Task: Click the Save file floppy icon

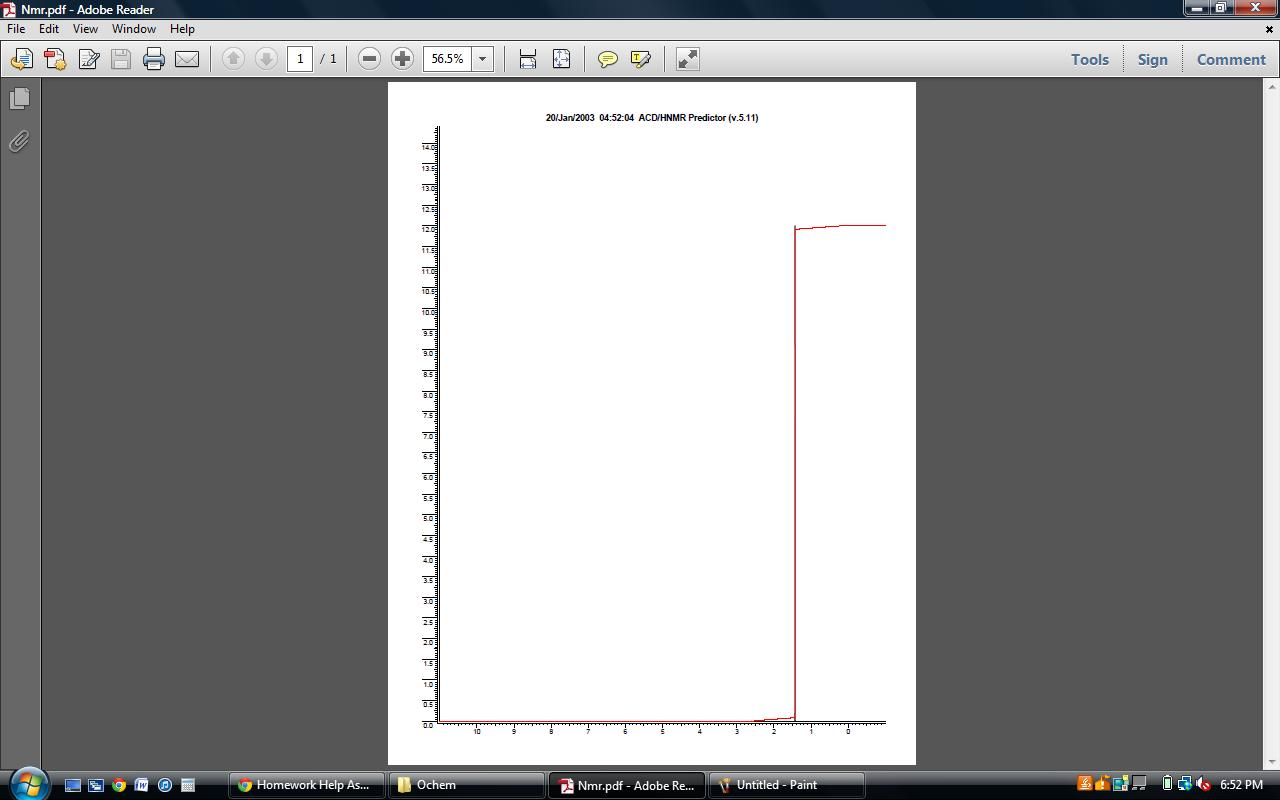Action: 121,59
